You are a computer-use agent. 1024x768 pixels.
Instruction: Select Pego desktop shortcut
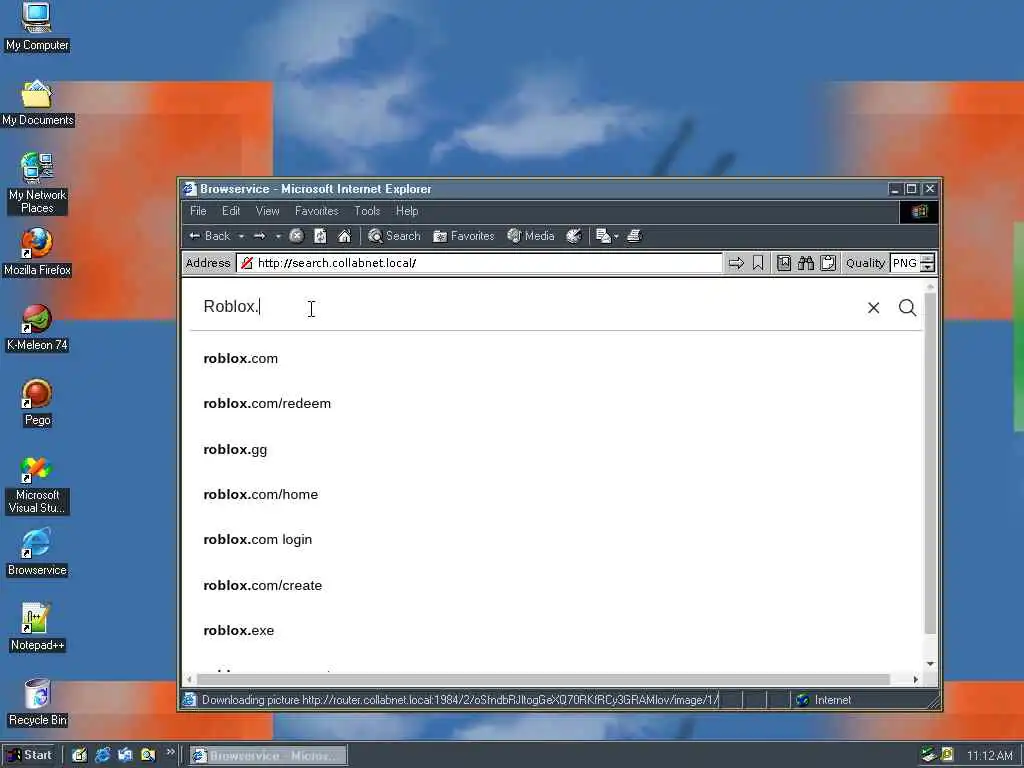(37, 403)
